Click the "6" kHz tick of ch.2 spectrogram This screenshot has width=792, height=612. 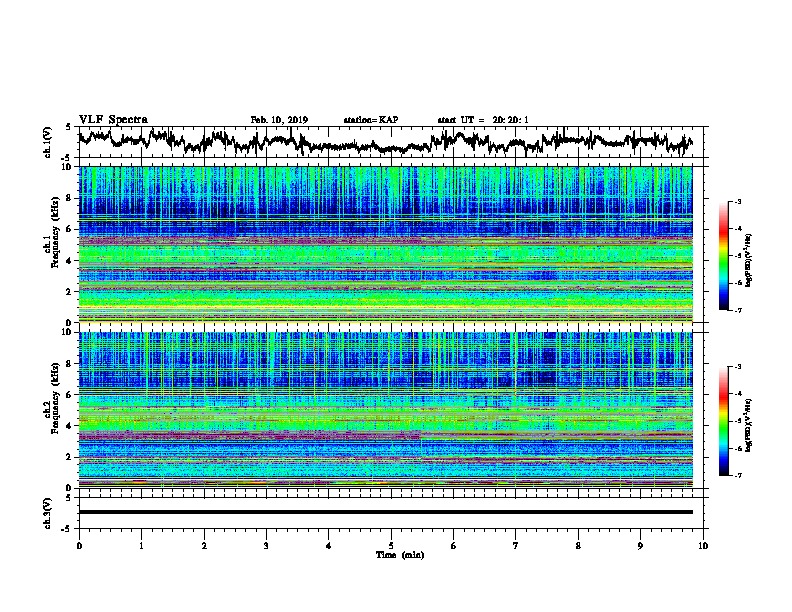tap(70, 395)
